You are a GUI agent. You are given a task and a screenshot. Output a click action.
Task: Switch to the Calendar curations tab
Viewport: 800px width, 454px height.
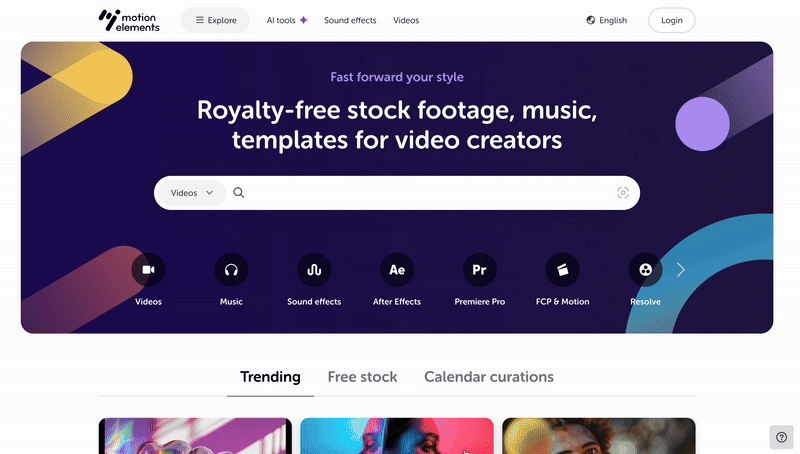[x=489, y=377]
